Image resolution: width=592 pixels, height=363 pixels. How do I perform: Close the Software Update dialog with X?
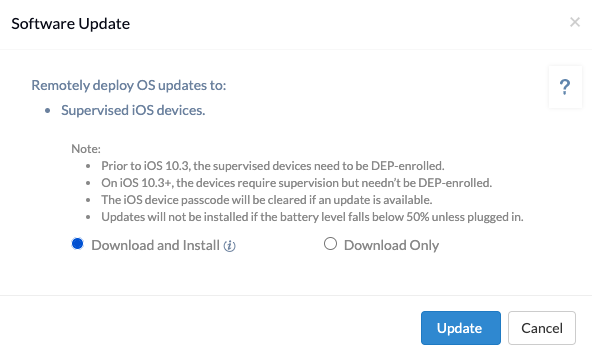pyautogui.click(x=575, y=22)
